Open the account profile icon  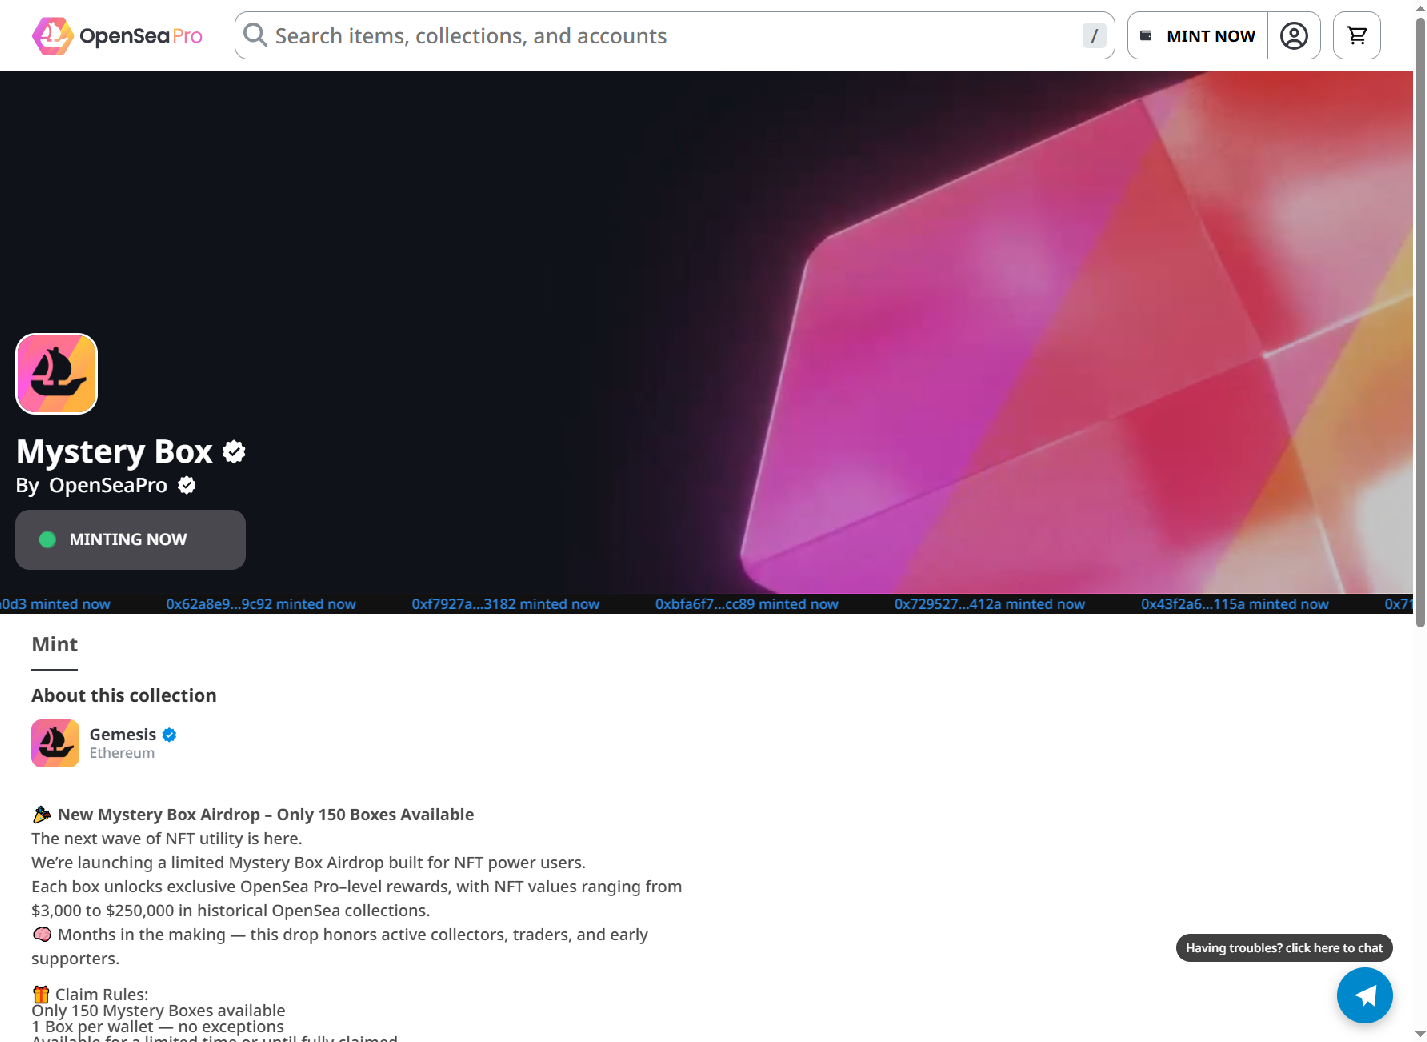pos(1294,36)
